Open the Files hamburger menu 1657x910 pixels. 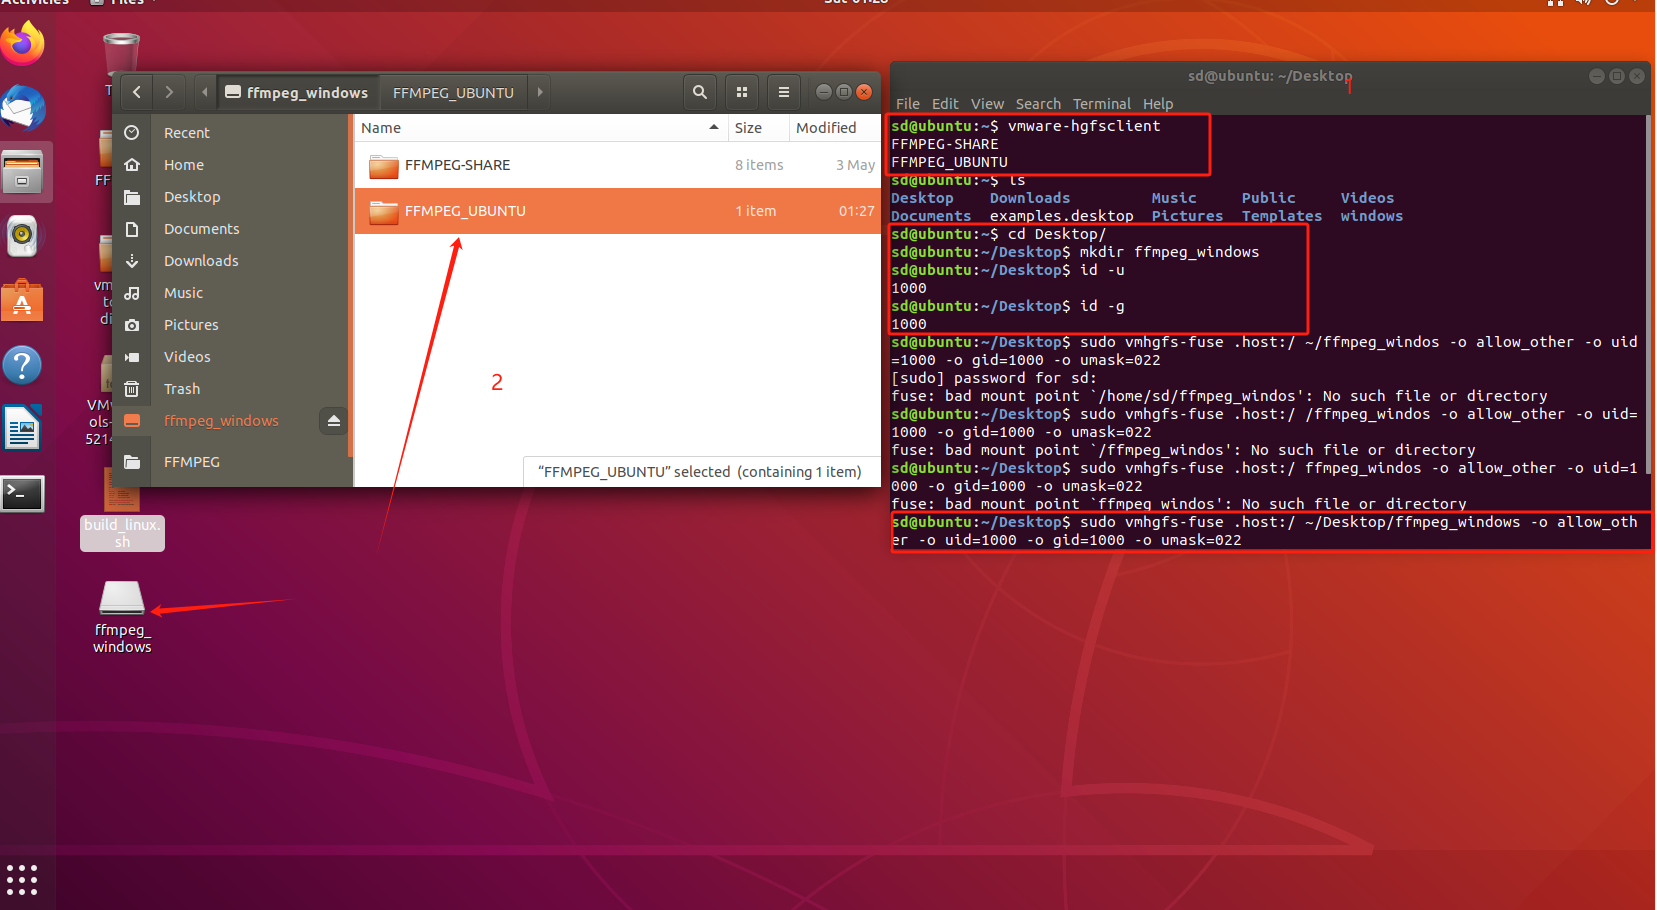(784, 92)
